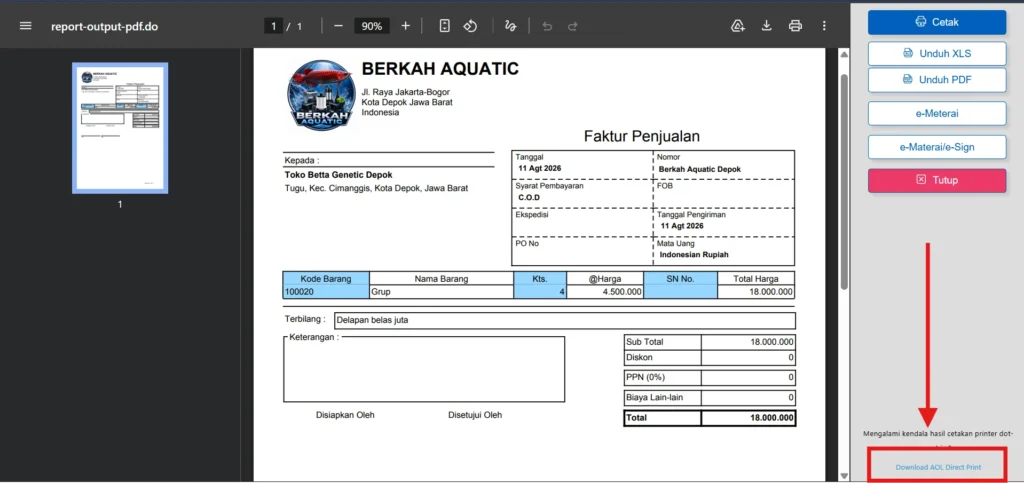
Task: Download the PDF using toolbar icon
Action: tap(767, 26)
